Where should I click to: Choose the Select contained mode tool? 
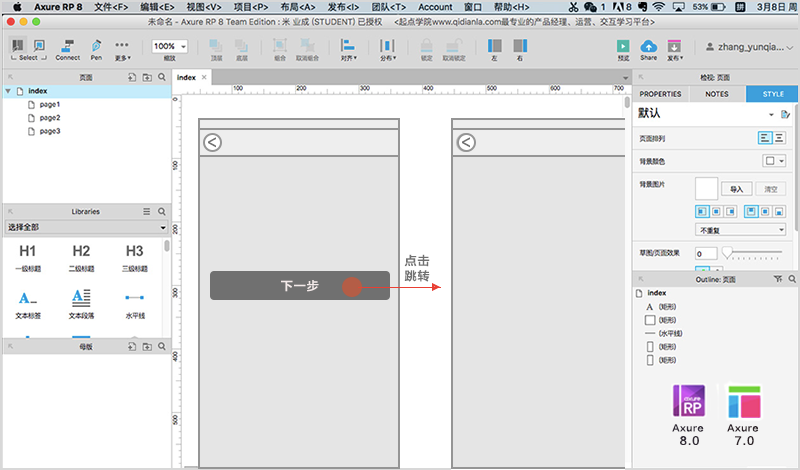(x=39, y=46)
